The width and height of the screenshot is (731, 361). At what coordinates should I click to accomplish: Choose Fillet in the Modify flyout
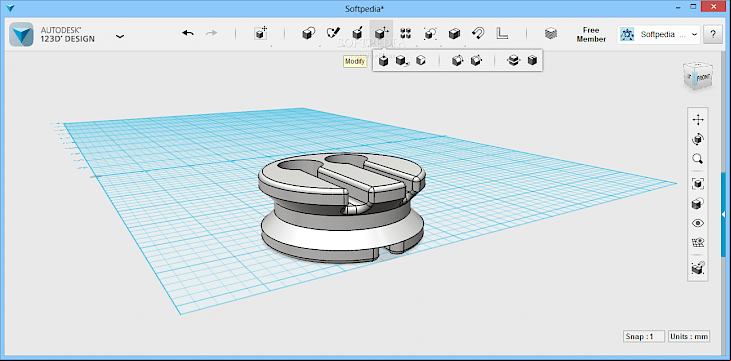point(457,61)
